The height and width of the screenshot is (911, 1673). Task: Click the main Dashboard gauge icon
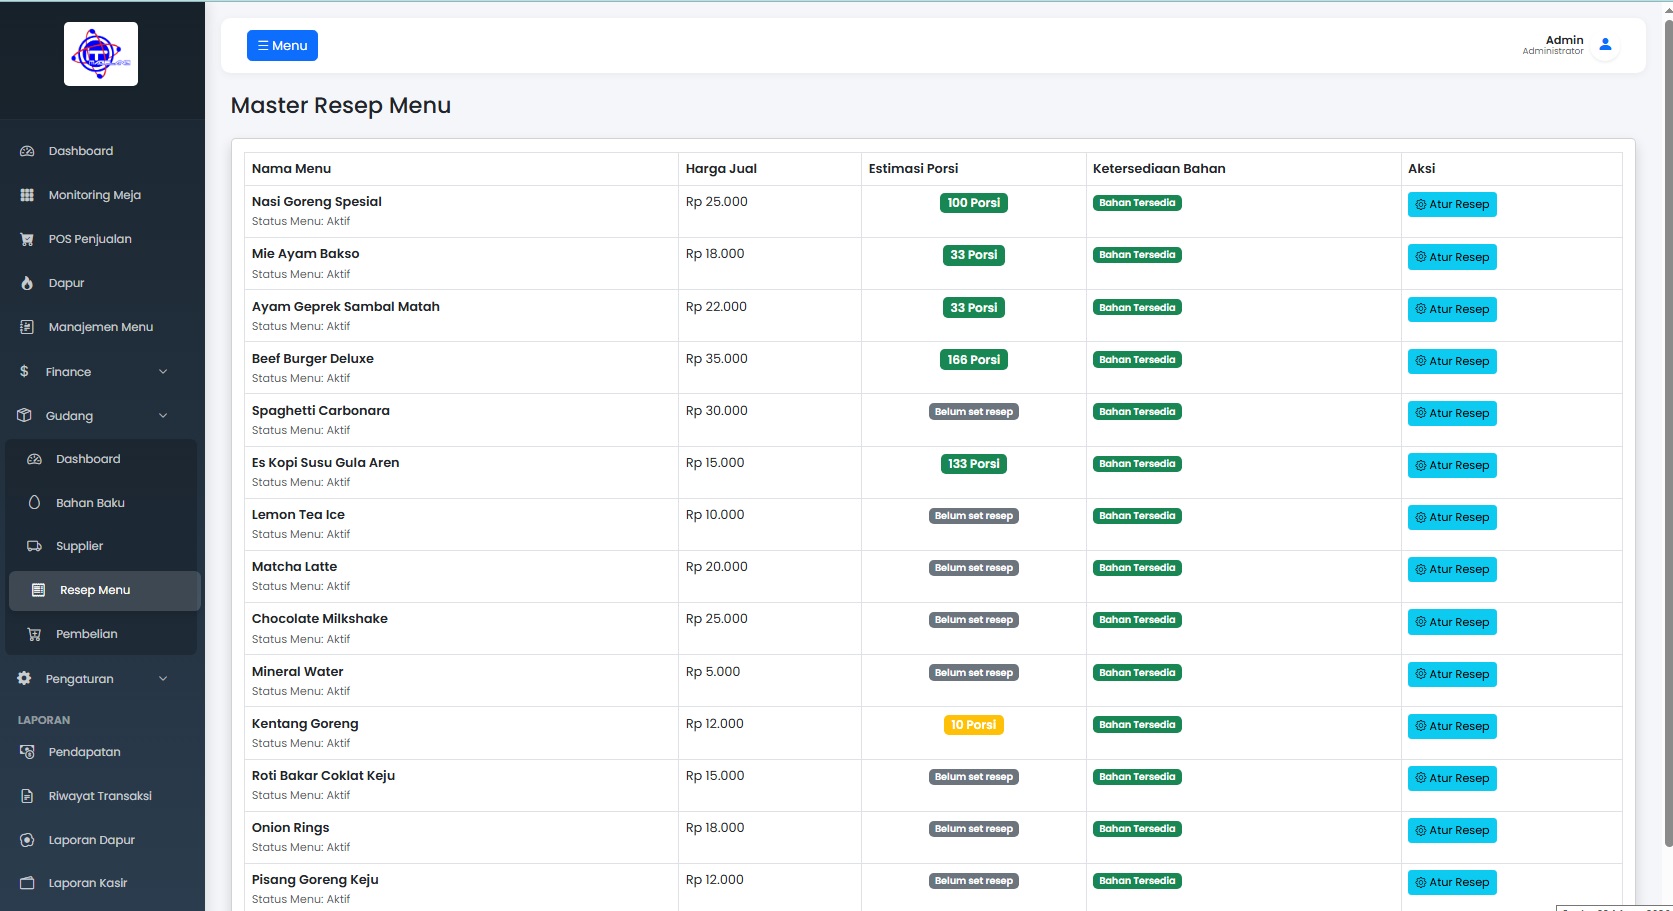27,151
